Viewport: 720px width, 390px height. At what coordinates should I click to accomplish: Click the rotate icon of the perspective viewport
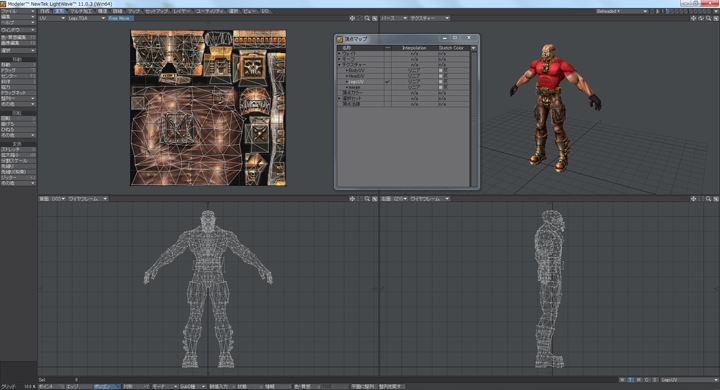pos(701,18)
